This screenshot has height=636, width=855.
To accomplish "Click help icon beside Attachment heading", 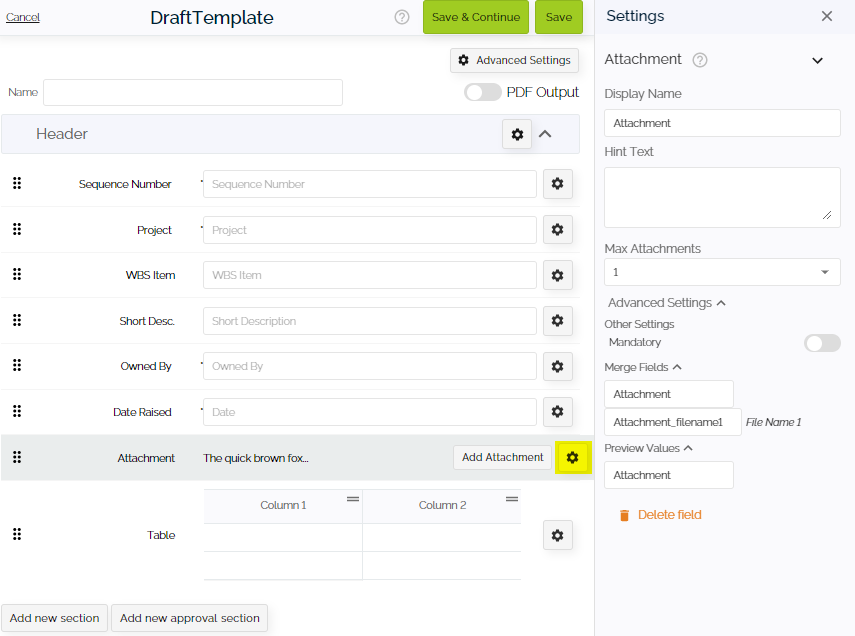I will (700, 60).
